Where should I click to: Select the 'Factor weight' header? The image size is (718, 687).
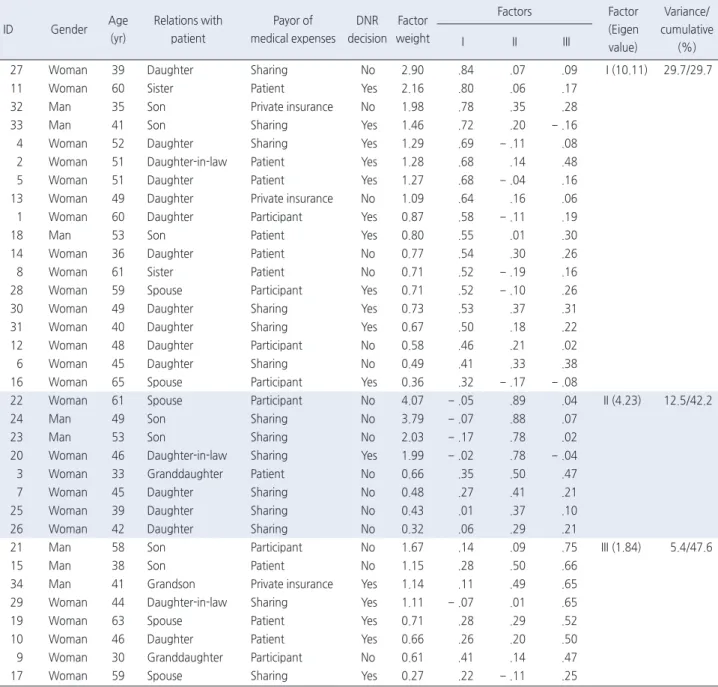(x=413, y=30)
